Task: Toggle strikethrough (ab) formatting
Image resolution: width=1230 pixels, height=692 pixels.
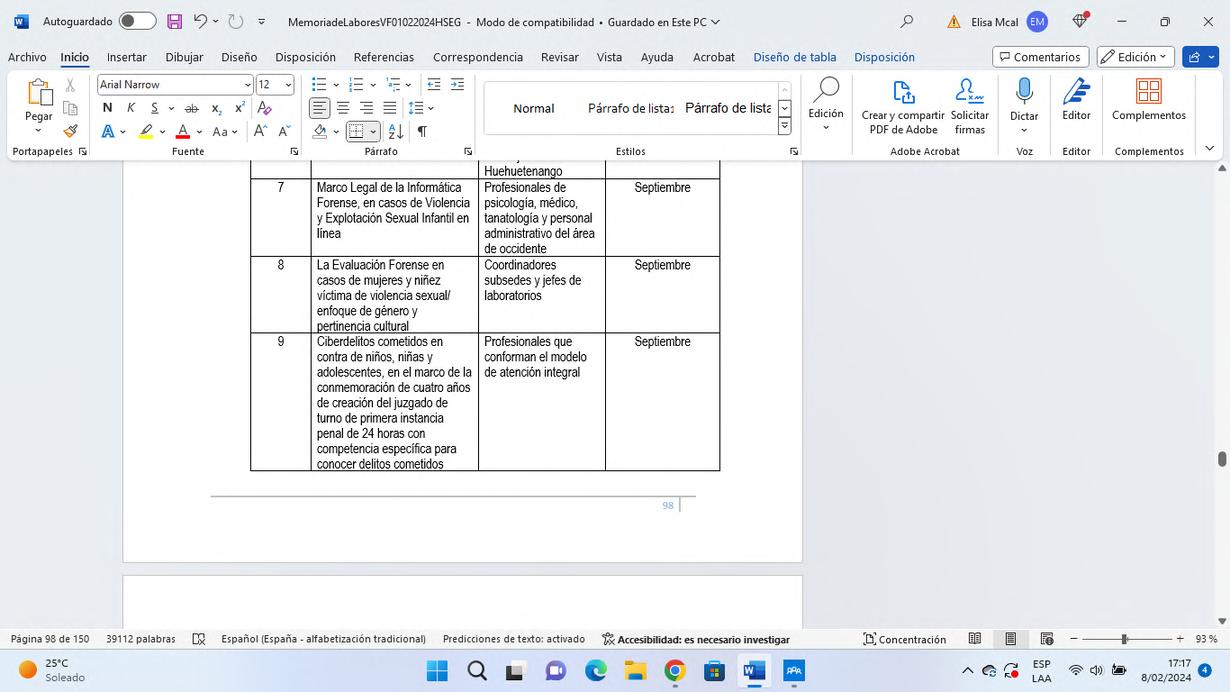Action: pos(191,108)
